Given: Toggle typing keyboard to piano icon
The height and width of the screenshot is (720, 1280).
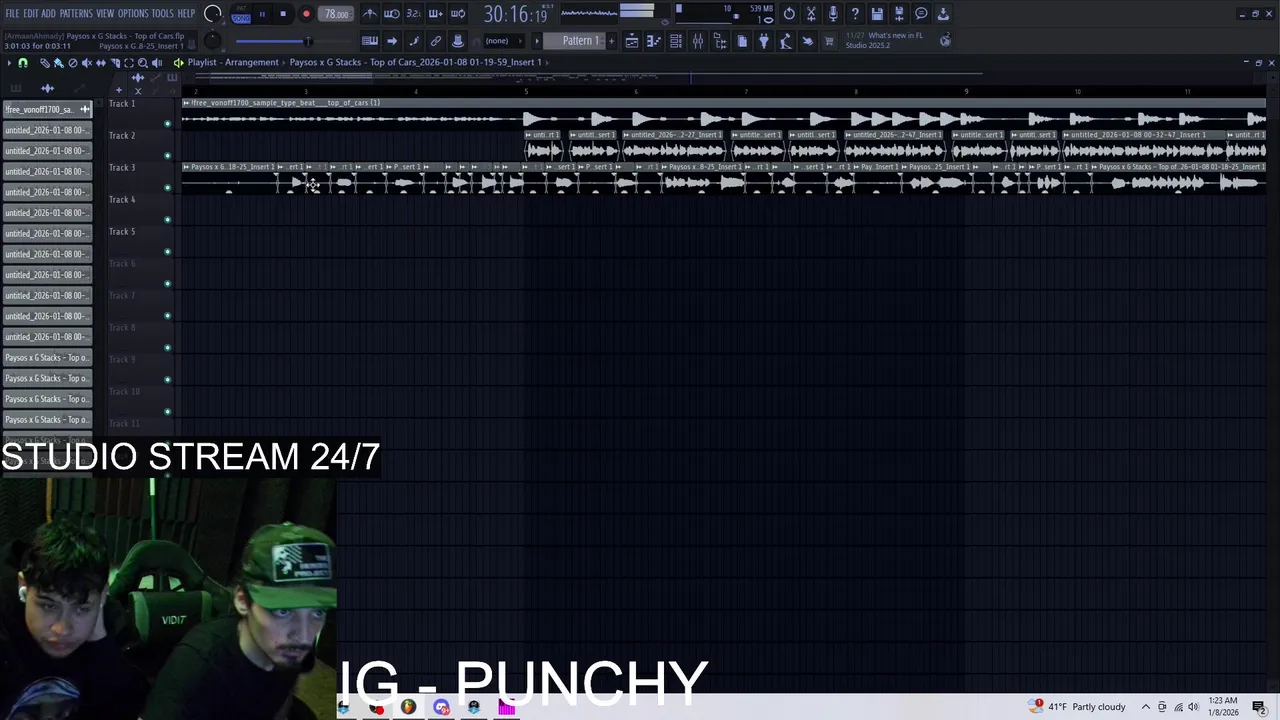Looking at the screenshot, I should pyautogui.click(x=369, y=41).
